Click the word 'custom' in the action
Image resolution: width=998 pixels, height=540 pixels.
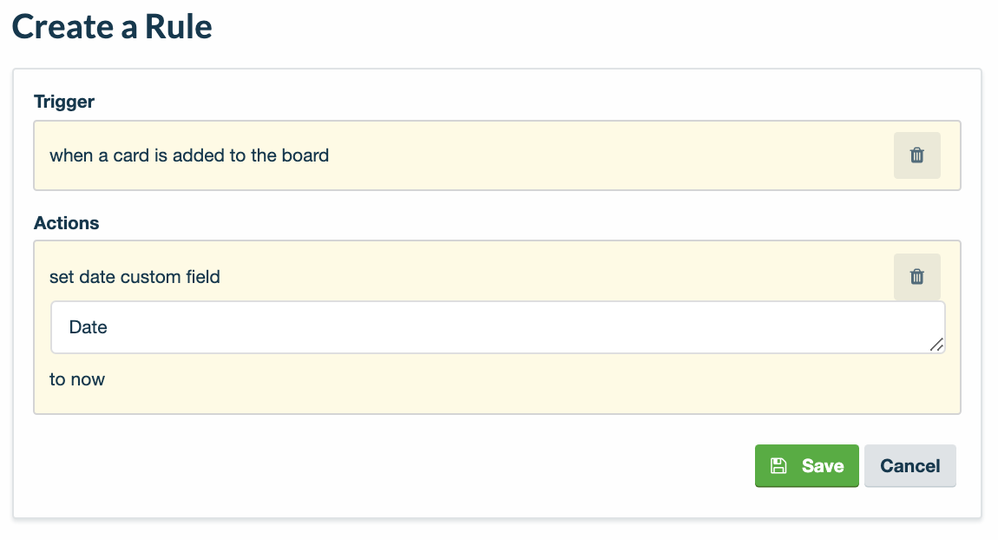pyautogui.click(x=151, y=277)
